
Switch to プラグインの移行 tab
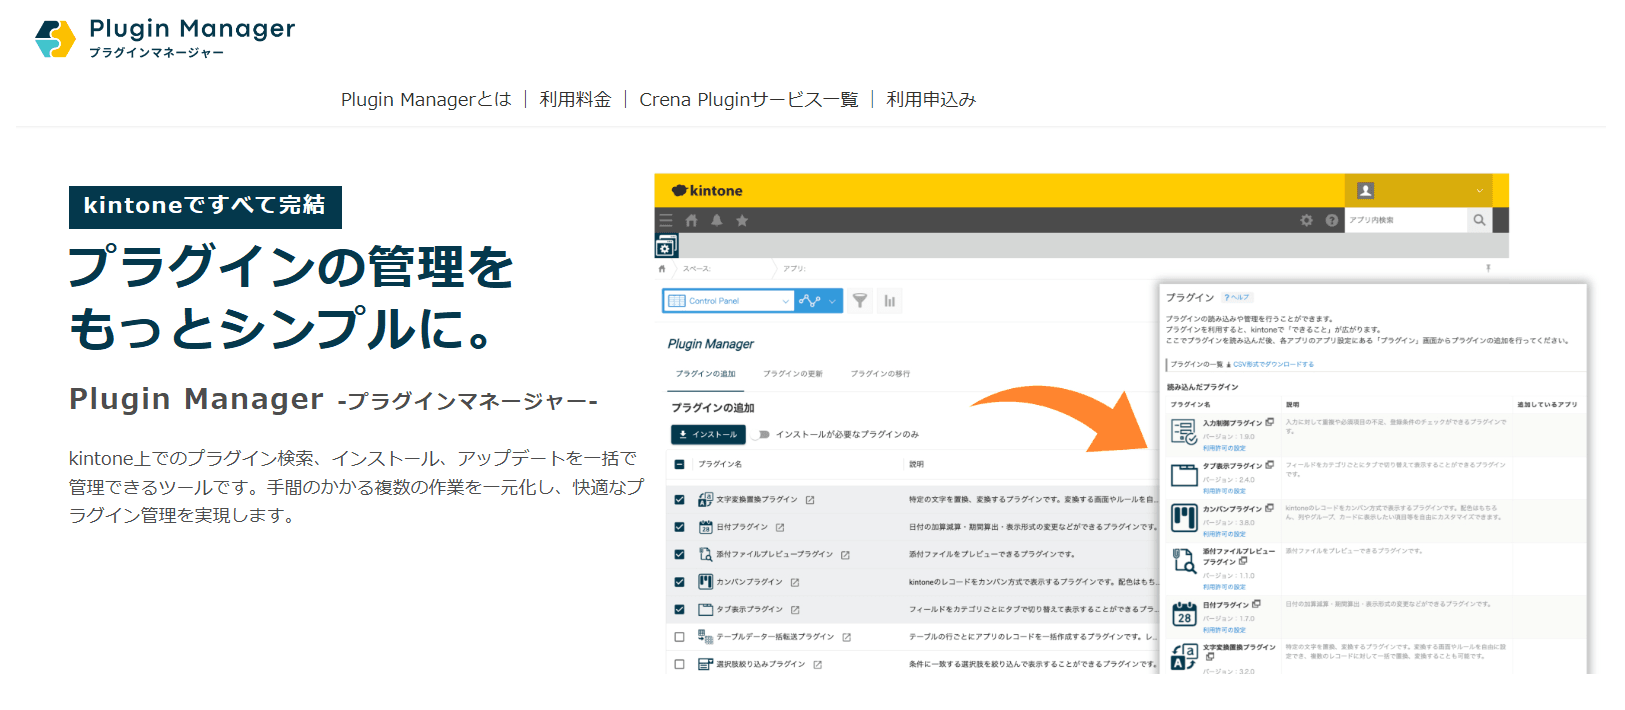tap(880, 374)
